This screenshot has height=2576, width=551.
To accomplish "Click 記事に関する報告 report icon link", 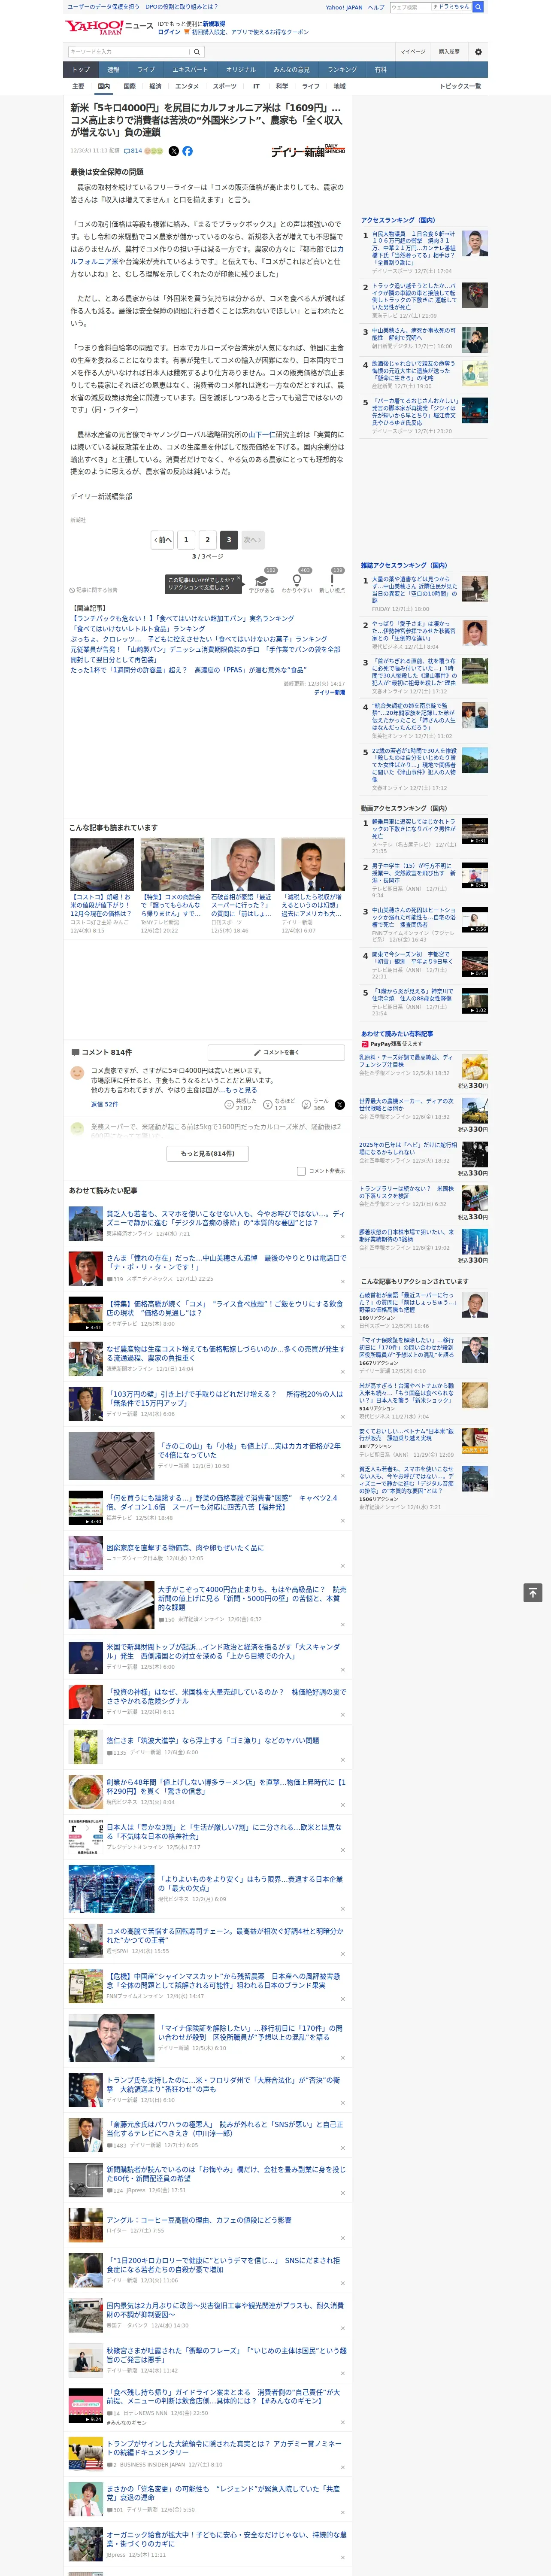I will [93, 590].
